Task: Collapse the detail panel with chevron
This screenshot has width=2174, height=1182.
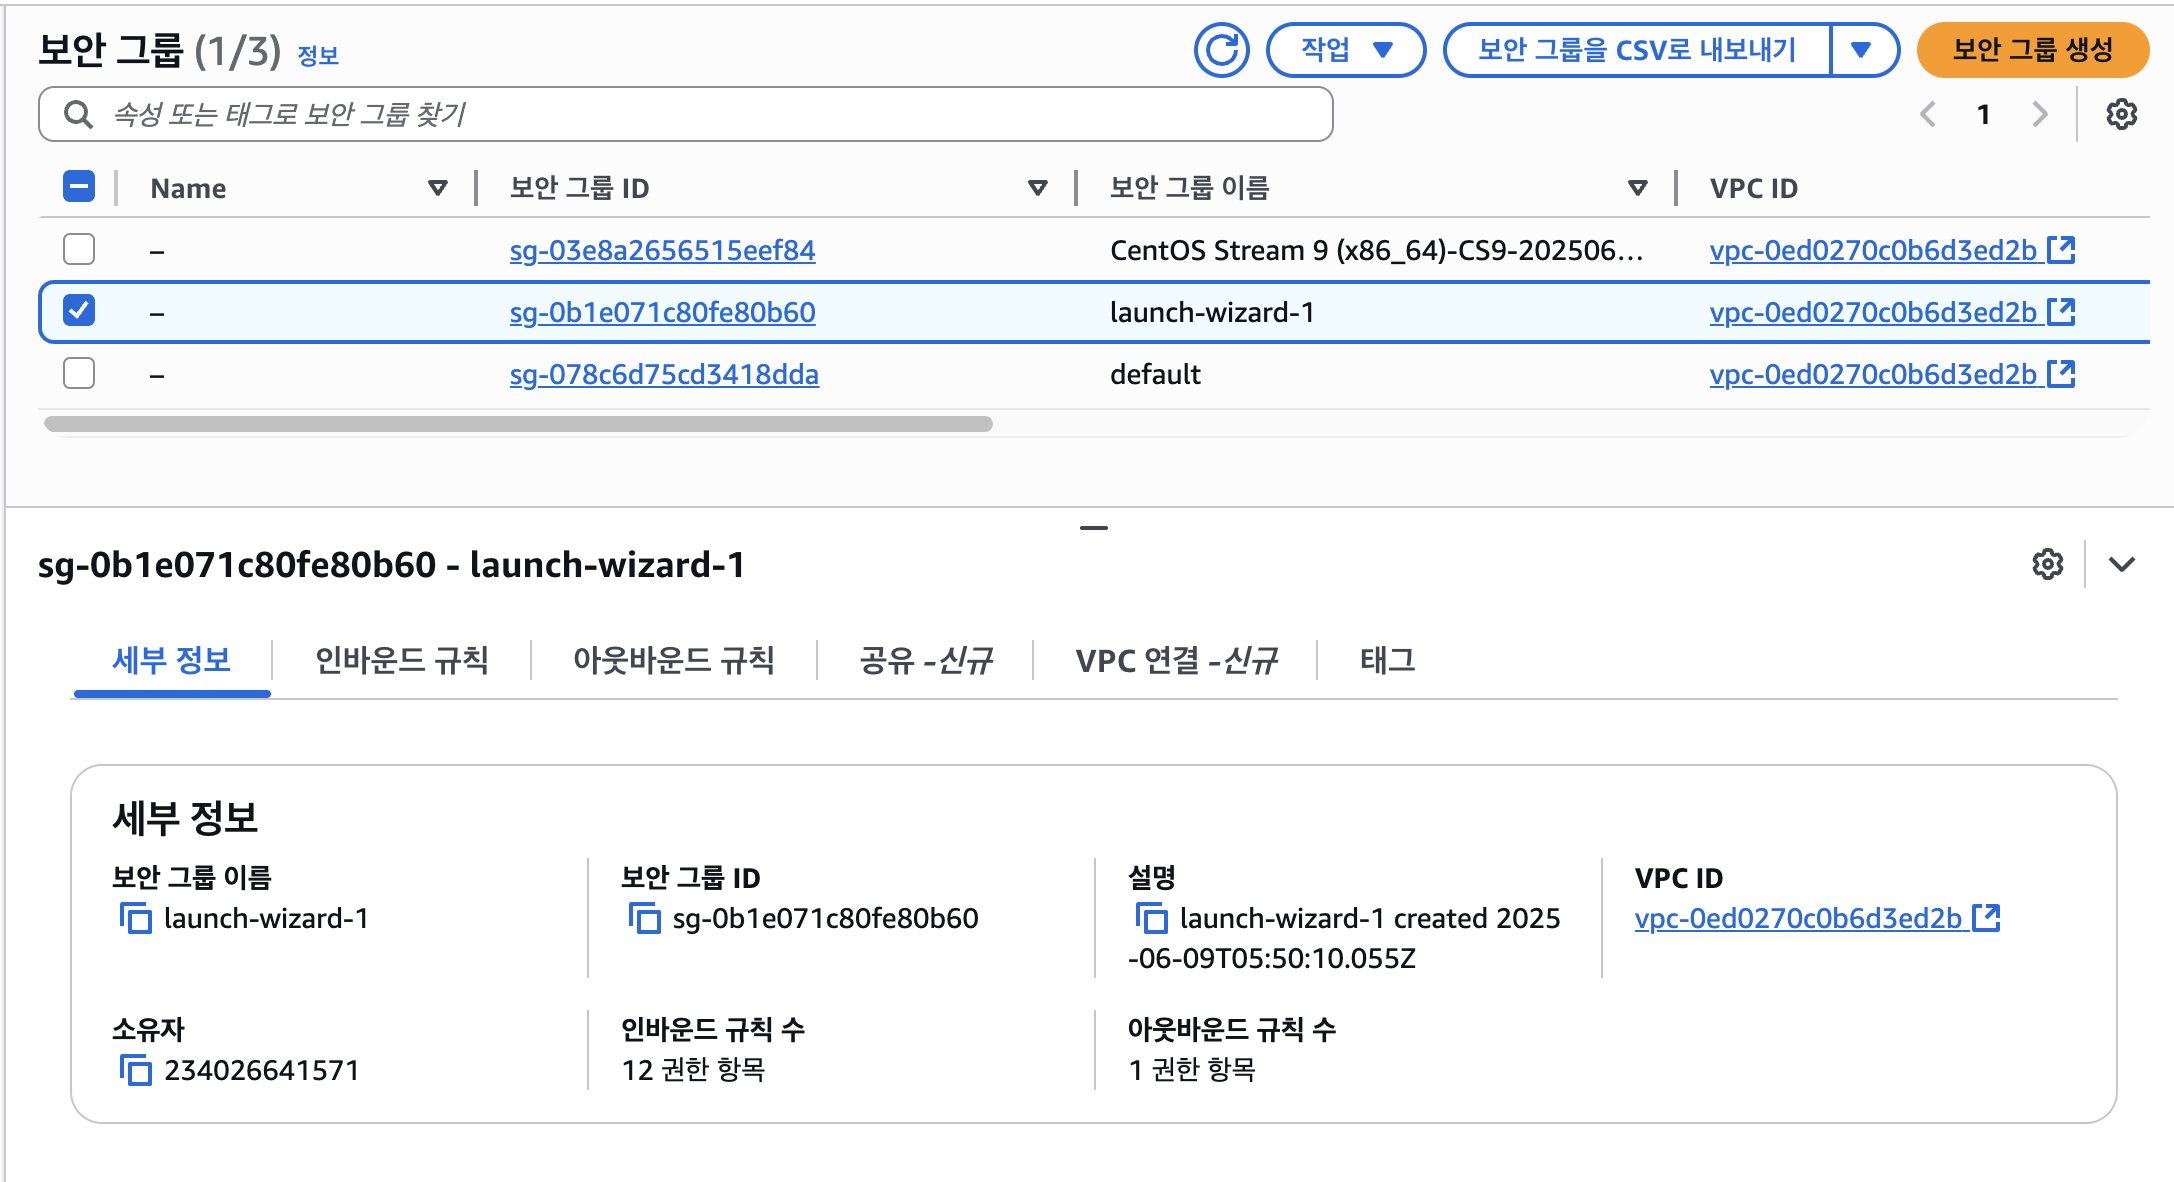Action: click(2121, 564)
